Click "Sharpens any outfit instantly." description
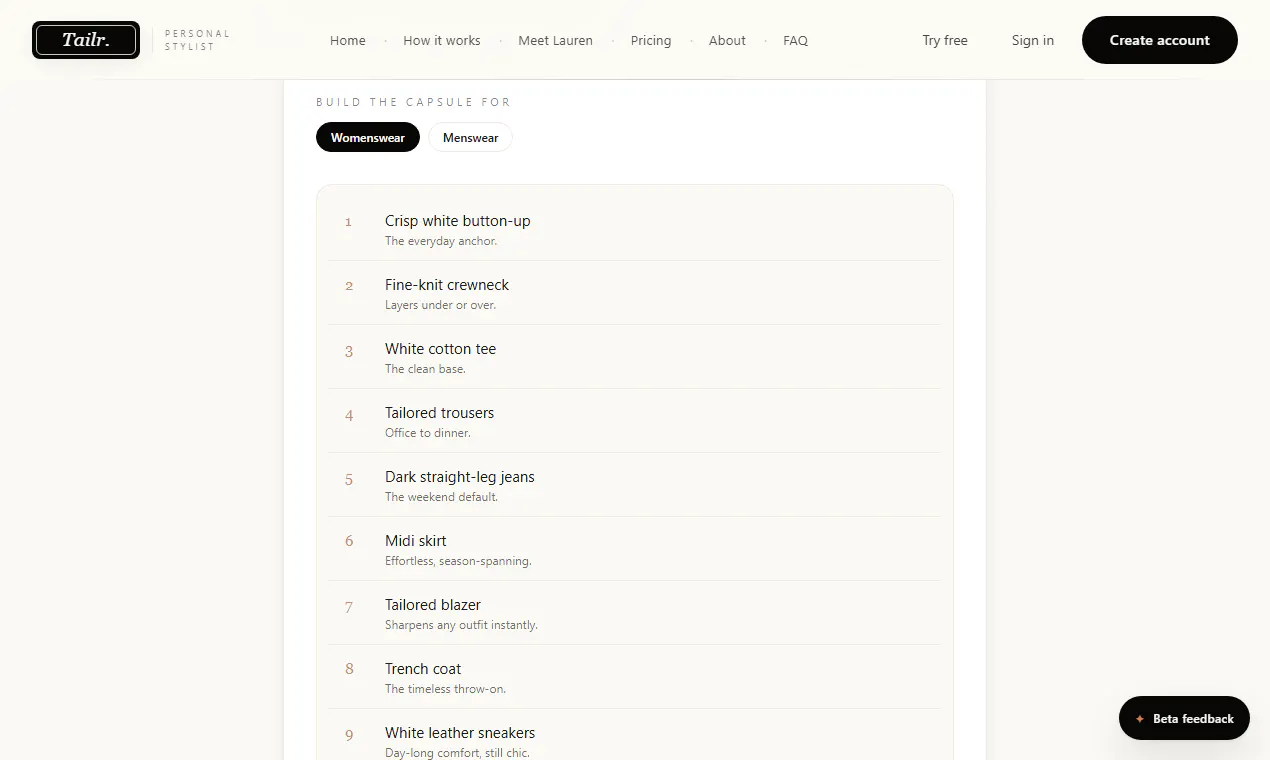The width and height of the screenshot is (1270, 760). coord(461,625)
